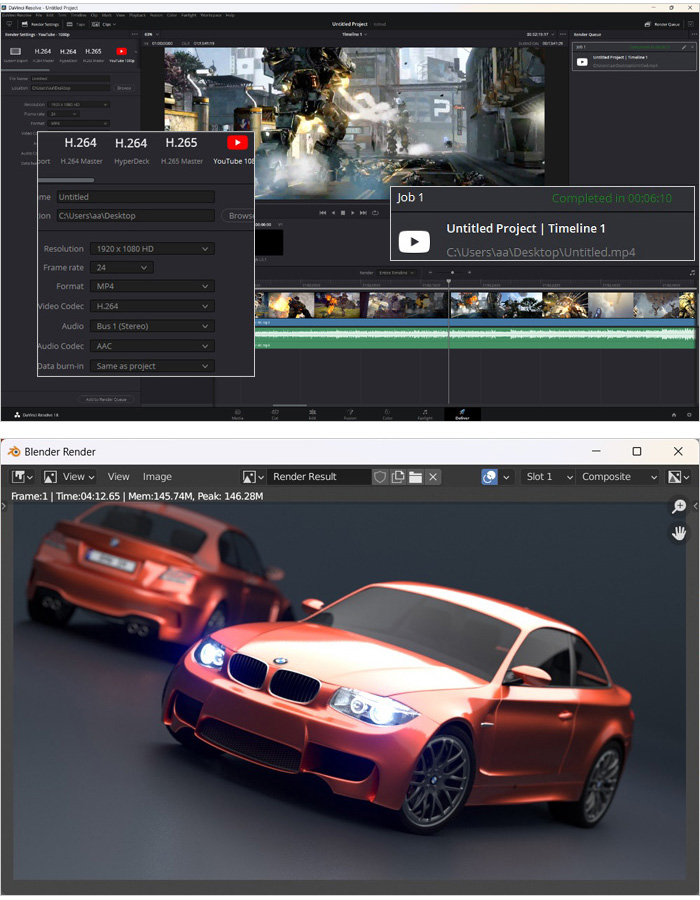This screenshot has width=700, height=900.
Task: Open Blender image mode selector icon
Action: [50, 476]
